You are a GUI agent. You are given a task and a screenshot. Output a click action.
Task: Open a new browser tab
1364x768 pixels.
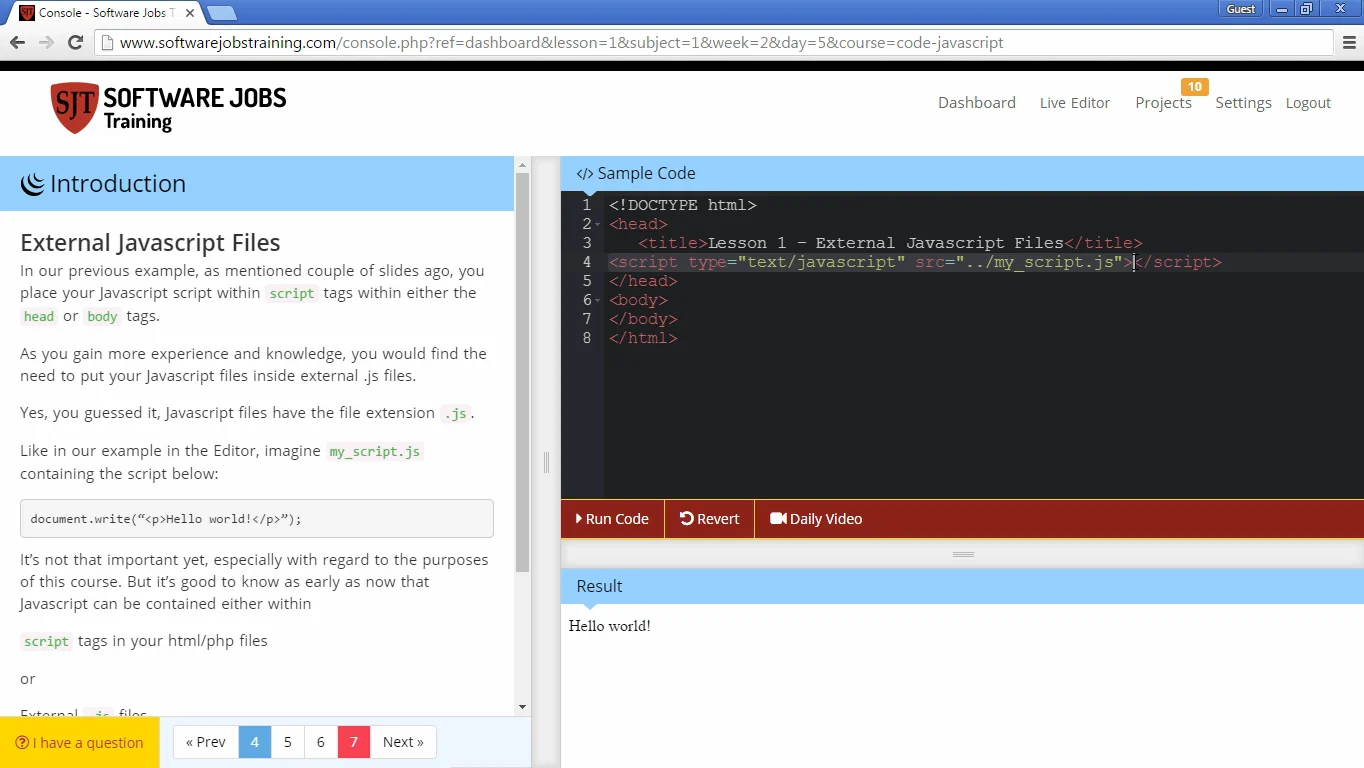(221, 13)
